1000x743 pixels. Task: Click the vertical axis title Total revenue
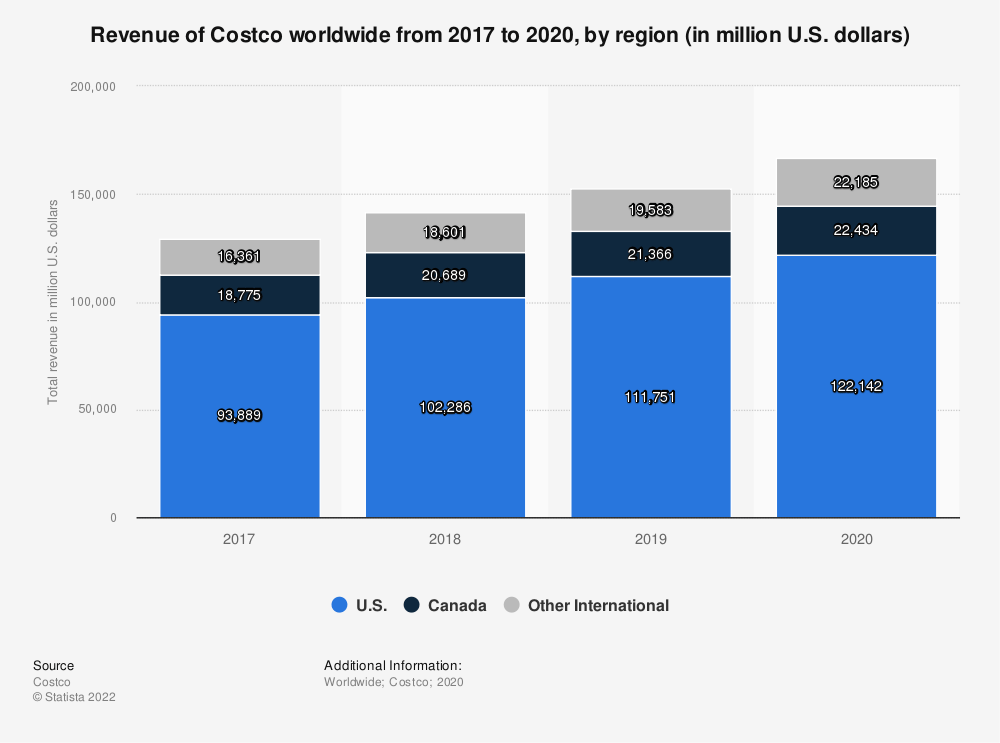pyautogui.click(x=53, y=302)
